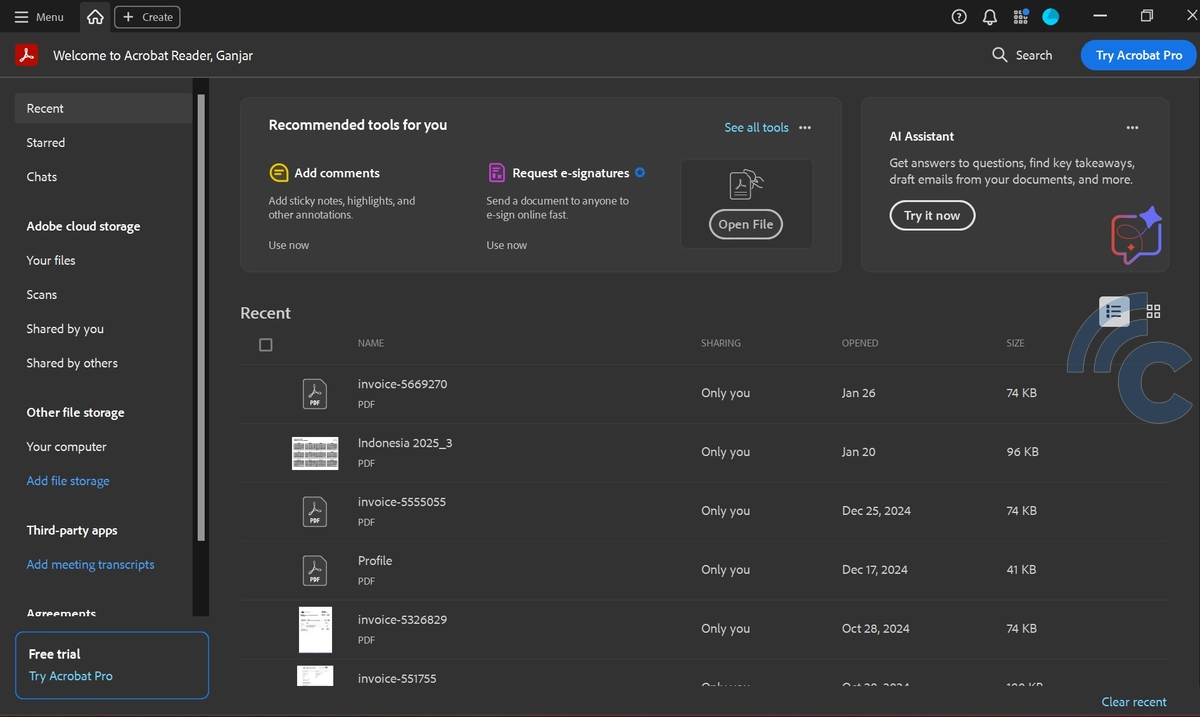
Task: Click the Jan 26 opened date
Action: [858, 393]
